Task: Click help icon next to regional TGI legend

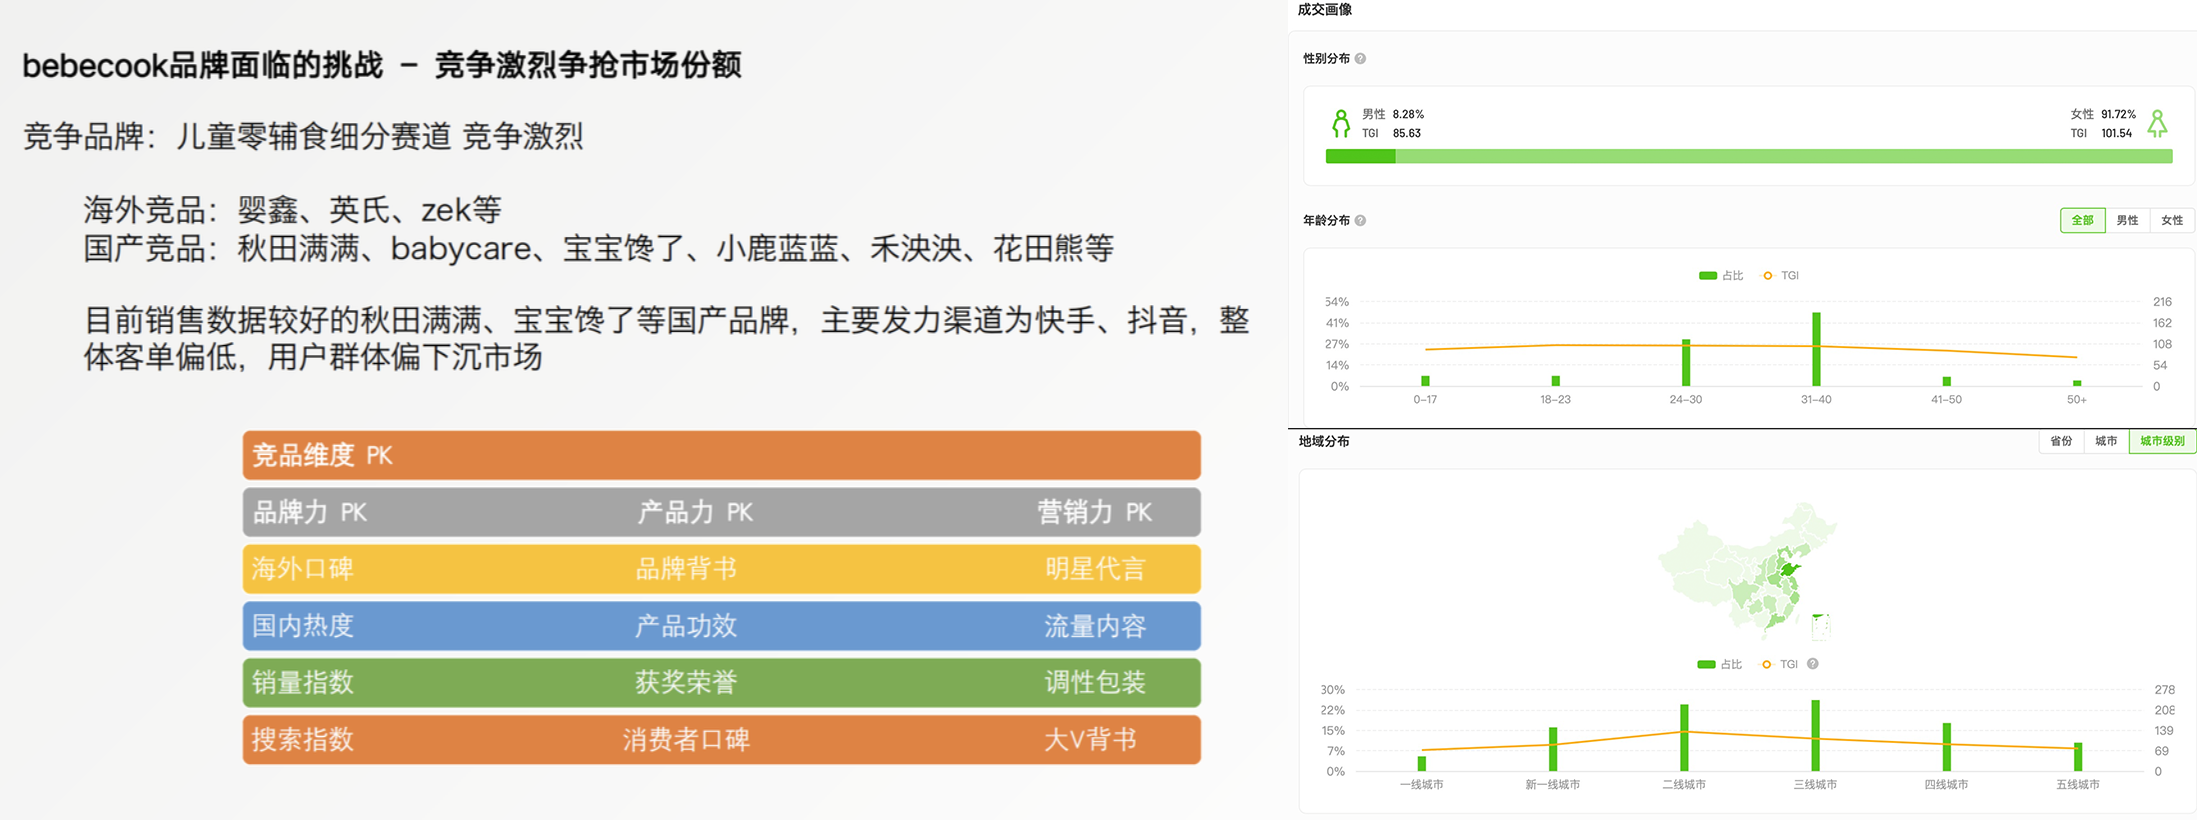Action: point(1812,664)
